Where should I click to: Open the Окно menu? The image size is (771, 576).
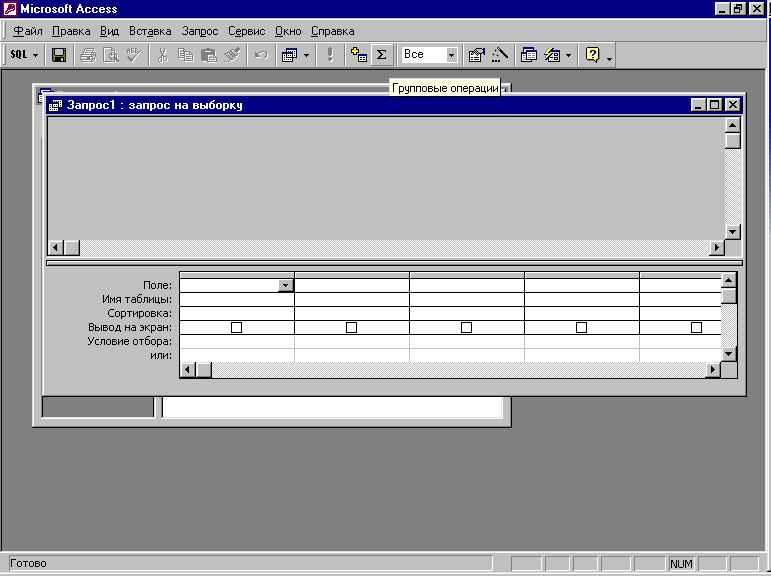click(288, 31)
